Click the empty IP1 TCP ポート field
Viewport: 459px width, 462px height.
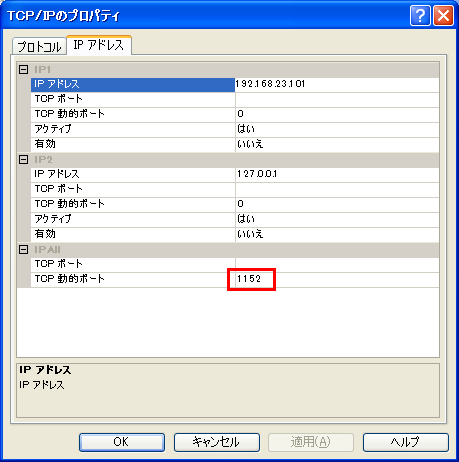(337, 99)
